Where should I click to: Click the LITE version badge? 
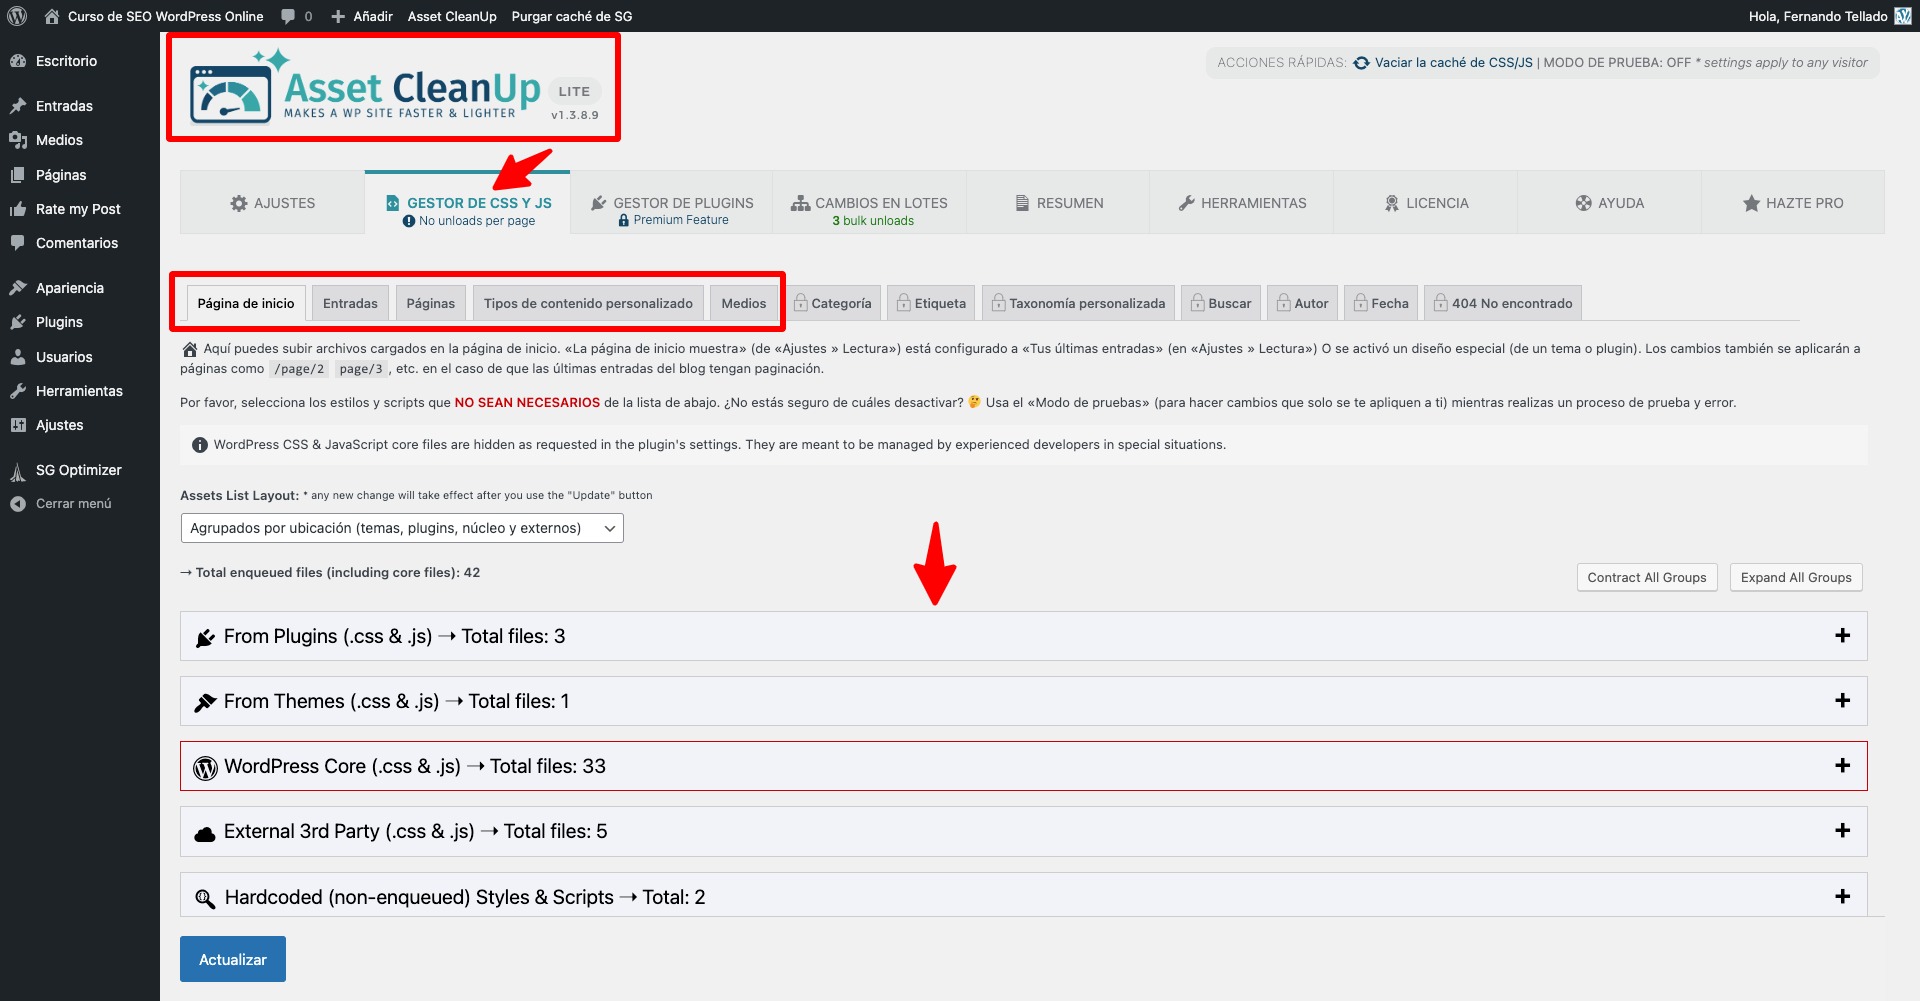tap(574, 91)
